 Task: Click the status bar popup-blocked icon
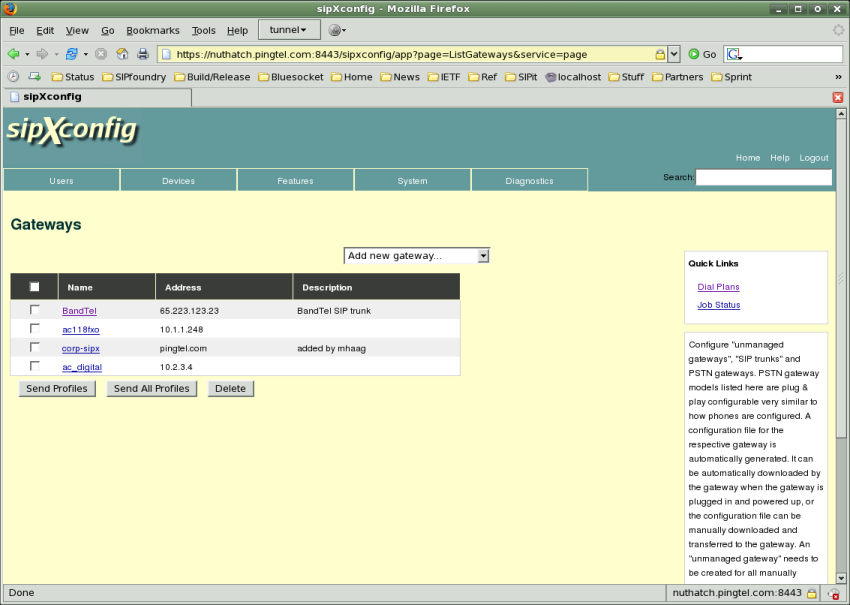point(834,594)
